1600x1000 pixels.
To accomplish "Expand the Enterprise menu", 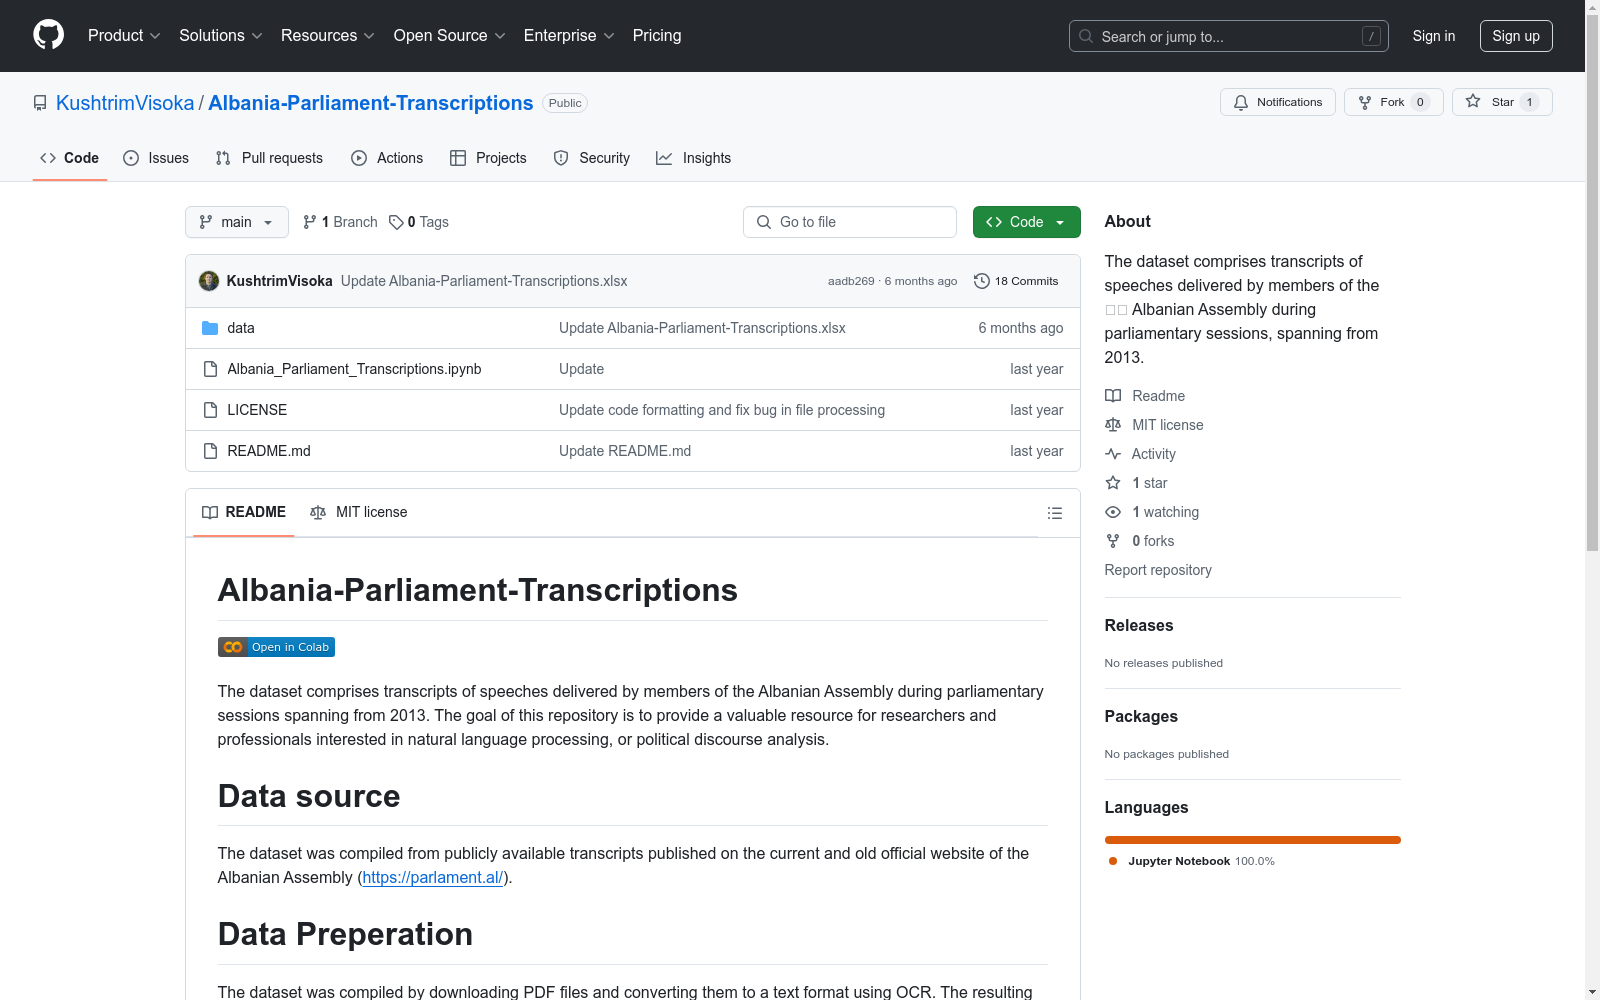I will click(569, 36).
